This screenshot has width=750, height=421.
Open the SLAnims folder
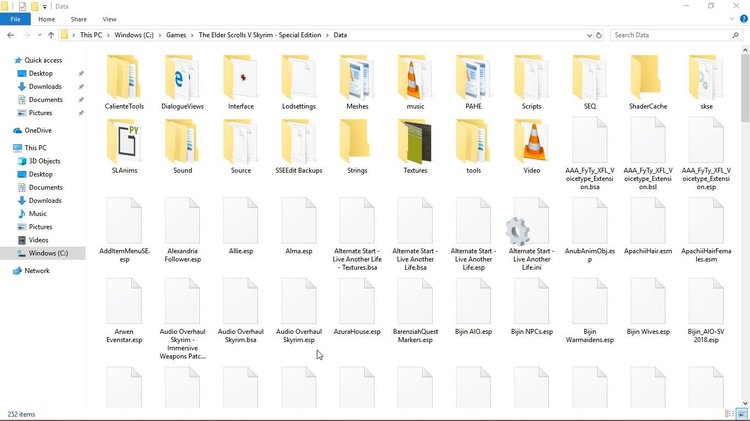[x=124, y=146]
